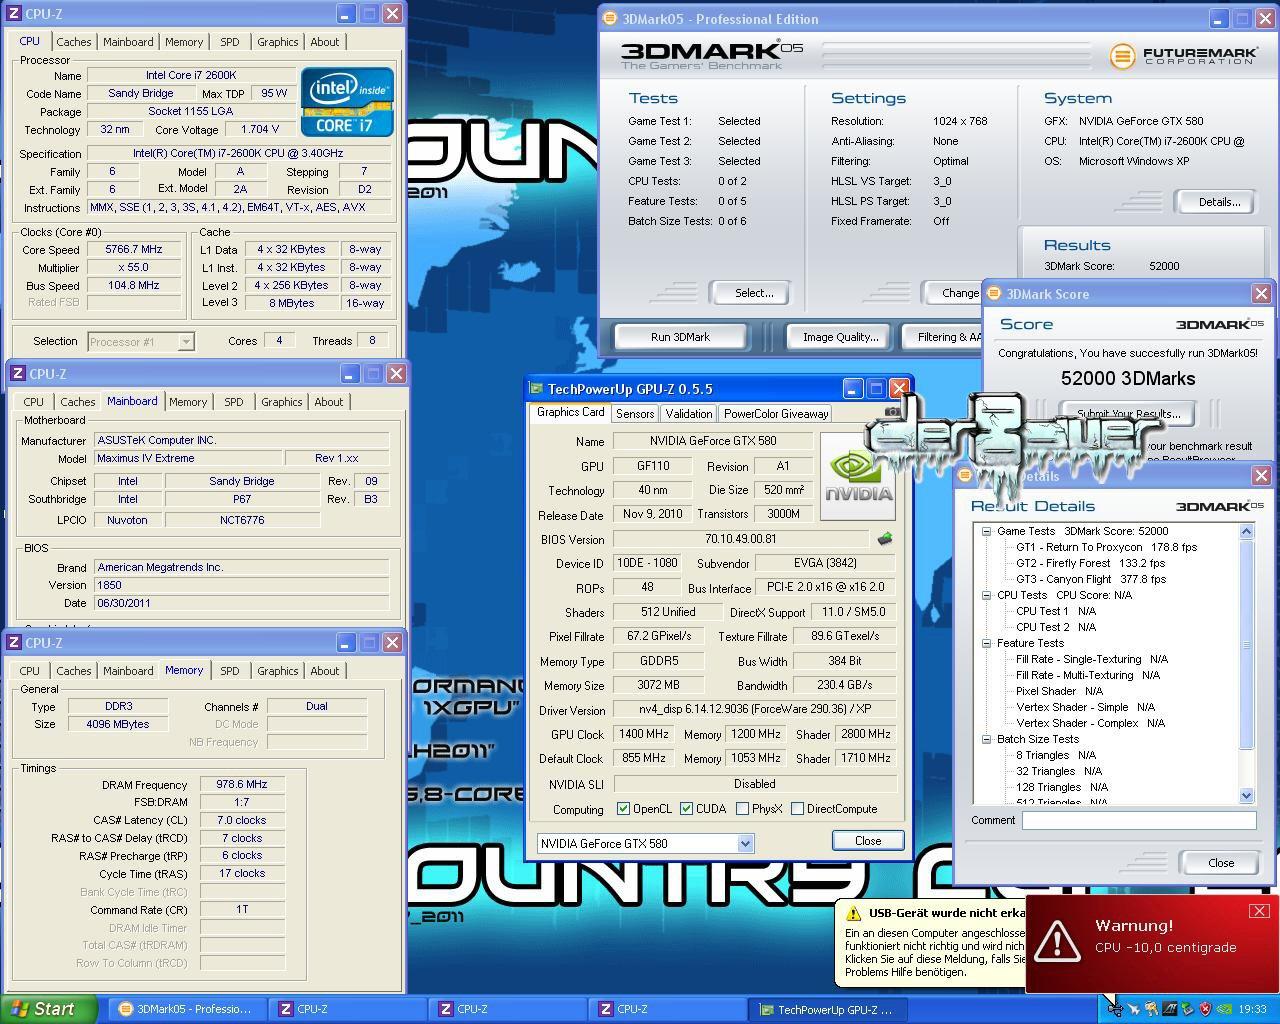Click the 3DMark Score window title icon

994,293
